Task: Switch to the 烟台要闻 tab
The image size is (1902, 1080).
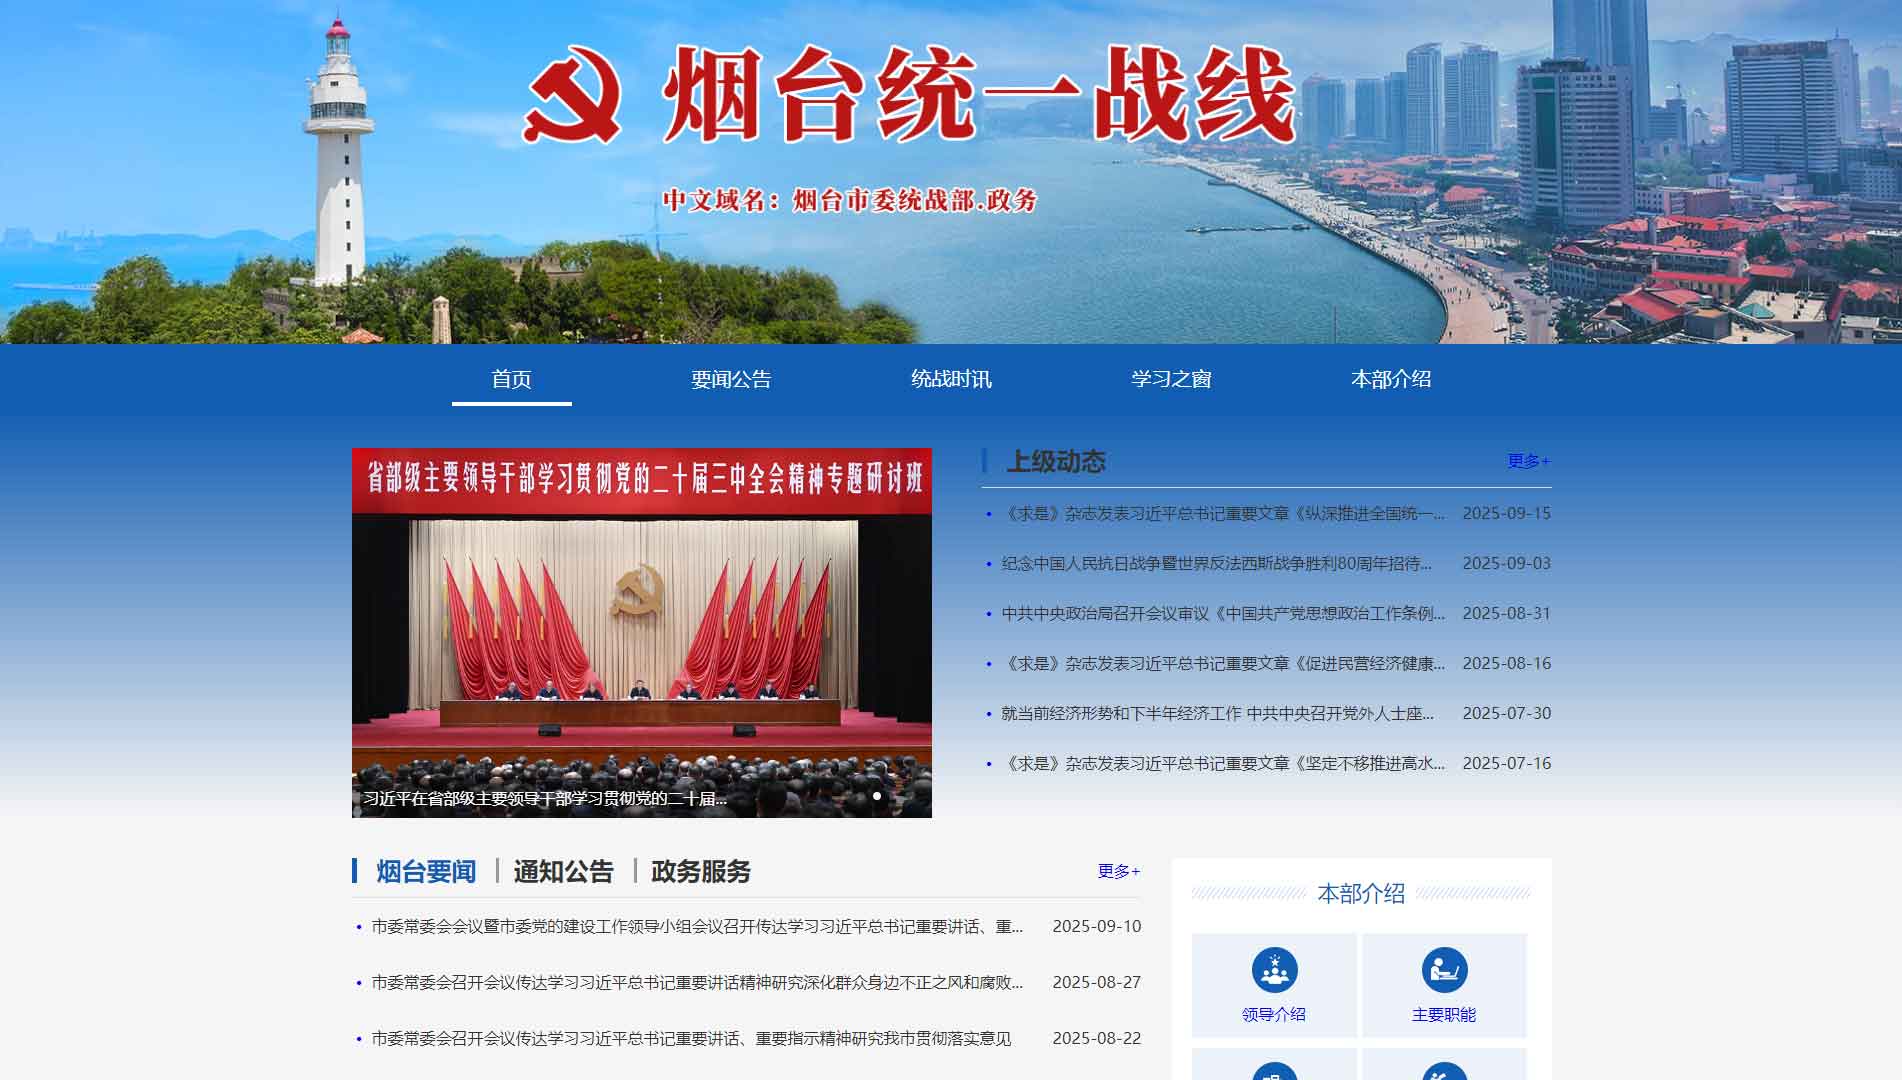Action: click(x=426, y=872)
